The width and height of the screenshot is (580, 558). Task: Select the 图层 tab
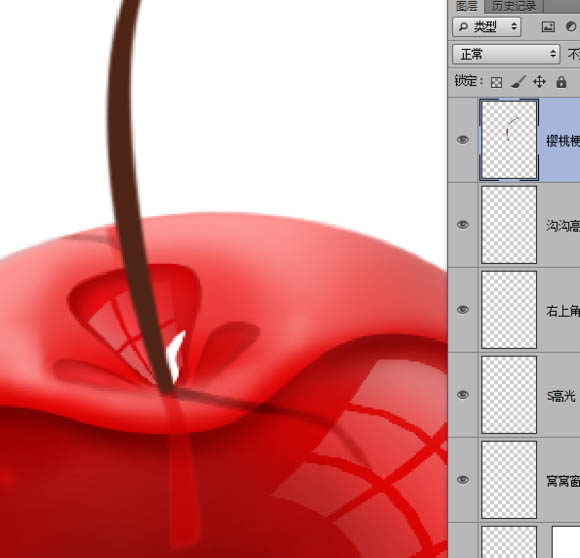[x=466, y=6]
